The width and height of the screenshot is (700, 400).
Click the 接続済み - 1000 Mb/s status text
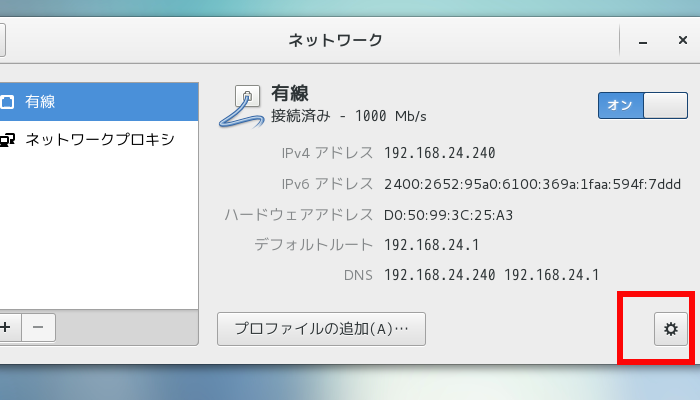click(x=349, y=116)
